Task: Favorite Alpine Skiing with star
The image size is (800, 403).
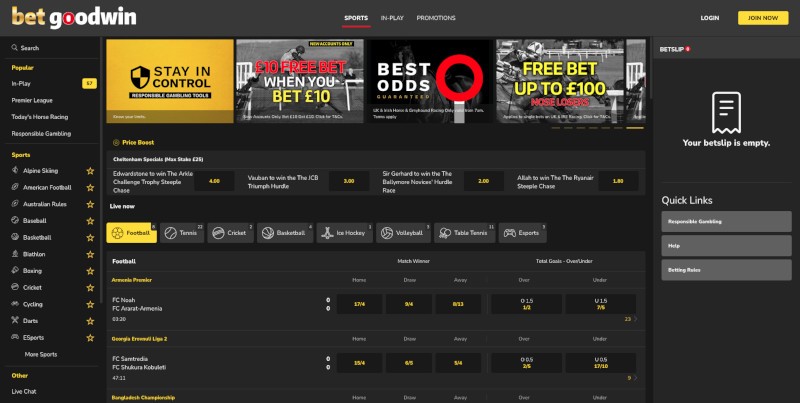Action: point(90,171)
